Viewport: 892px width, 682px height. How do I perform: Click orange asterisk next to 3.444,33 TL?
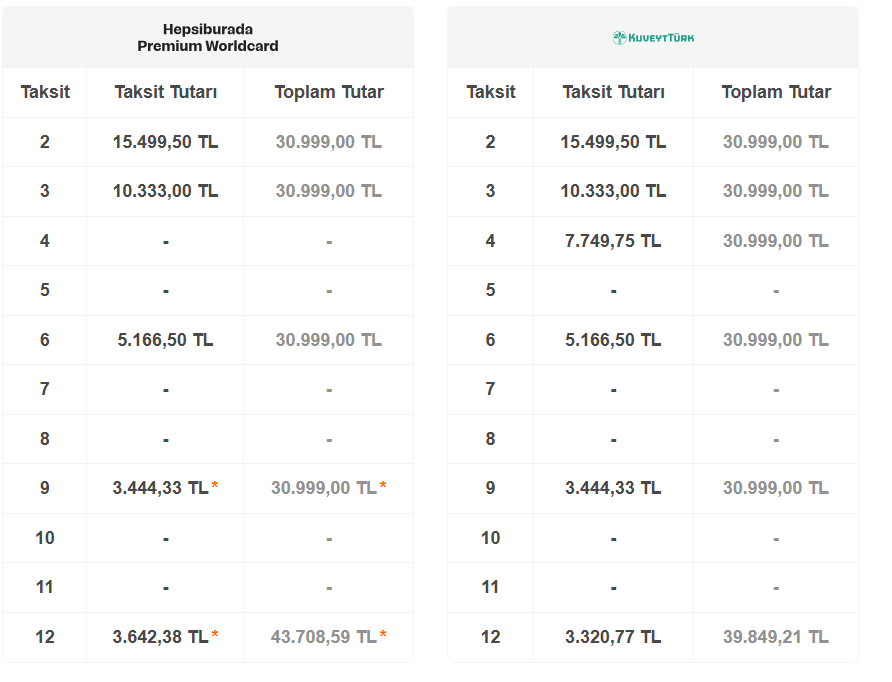coord(215,488)
